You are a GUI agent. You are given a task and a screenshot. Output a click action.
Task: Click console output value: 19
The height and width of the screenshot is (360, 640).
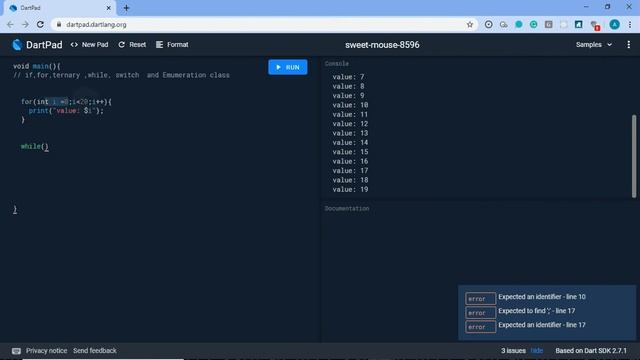[350, 189]
